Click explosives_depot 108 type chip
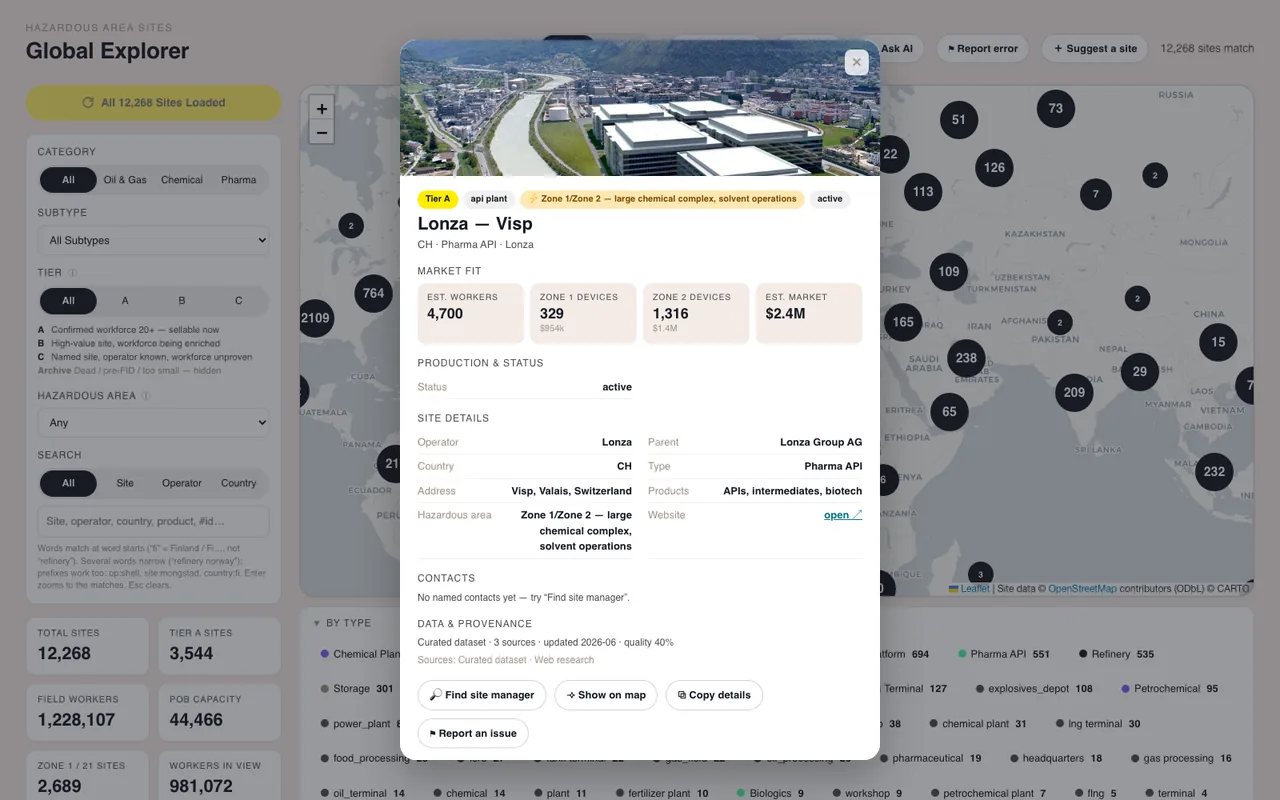The image size is (1280, 800). point(1033,689)
